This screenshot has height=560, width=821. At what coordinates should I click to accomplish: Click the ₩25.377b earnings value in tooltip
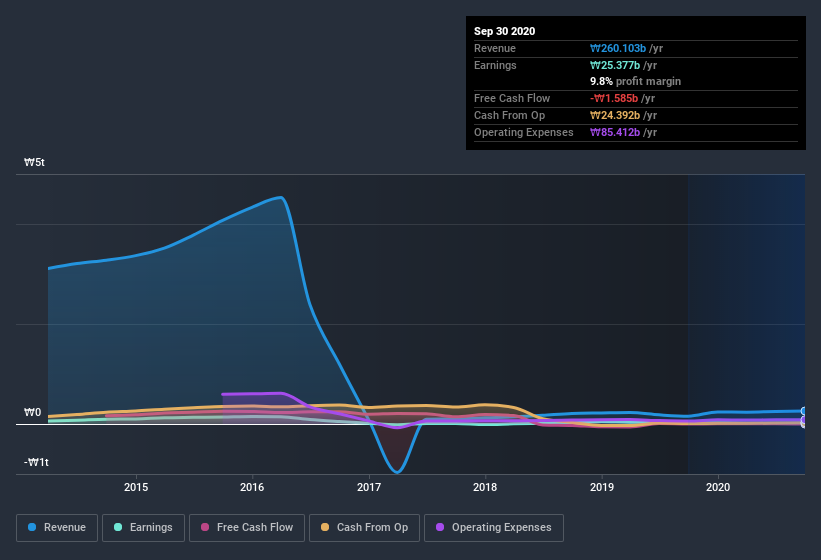coord(614,65)
